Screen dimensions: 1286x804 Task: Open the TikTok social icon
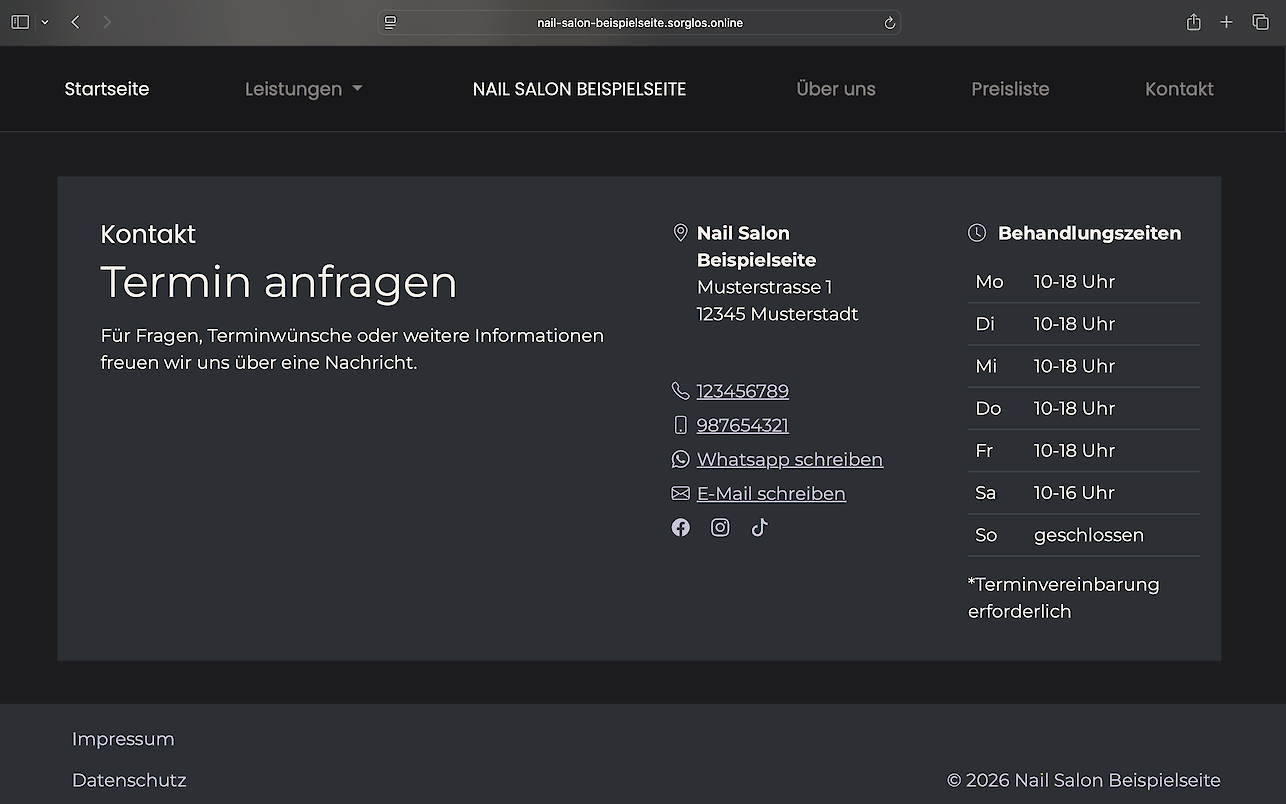[x=760, y=527]
